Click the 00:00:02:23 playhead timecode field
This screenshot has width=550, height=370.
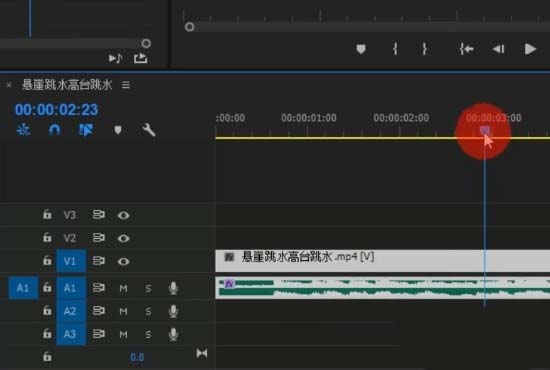[56, 110]
